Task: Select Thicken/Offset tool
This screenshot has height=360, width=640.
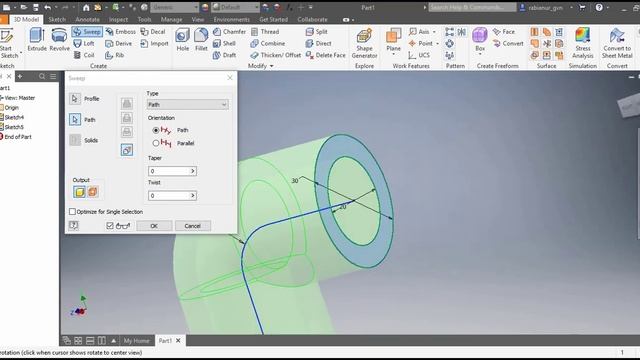Action: pos(276,55)
